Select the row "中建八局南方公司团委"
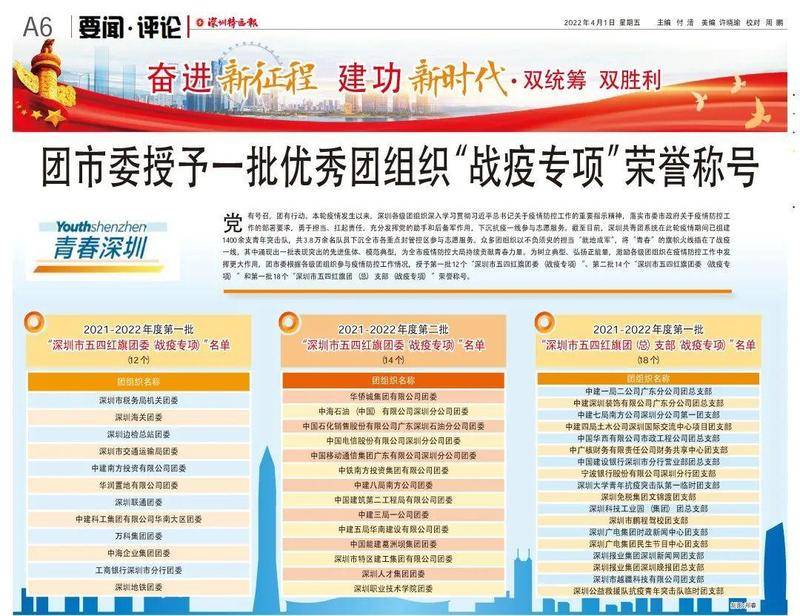Viewport: 800px width, 616px height. click(x=393, y=485)
